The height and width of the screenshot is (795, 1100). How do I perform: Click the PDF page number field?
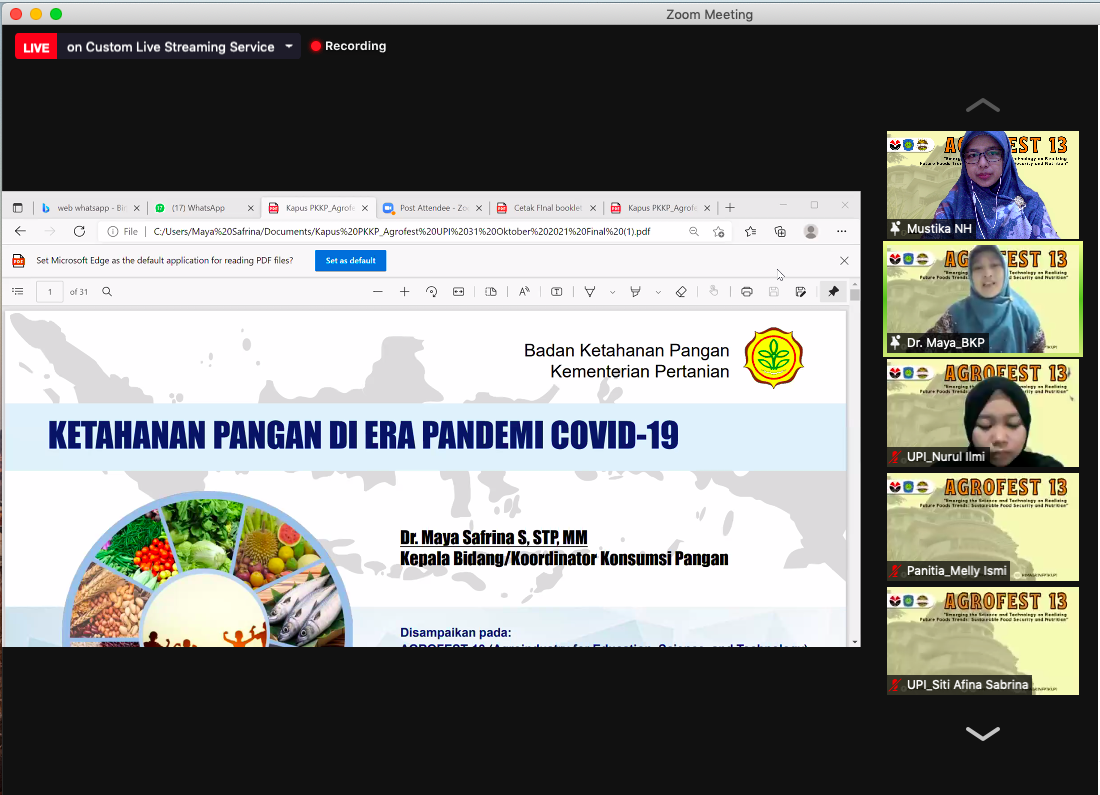tap(50, 292)
